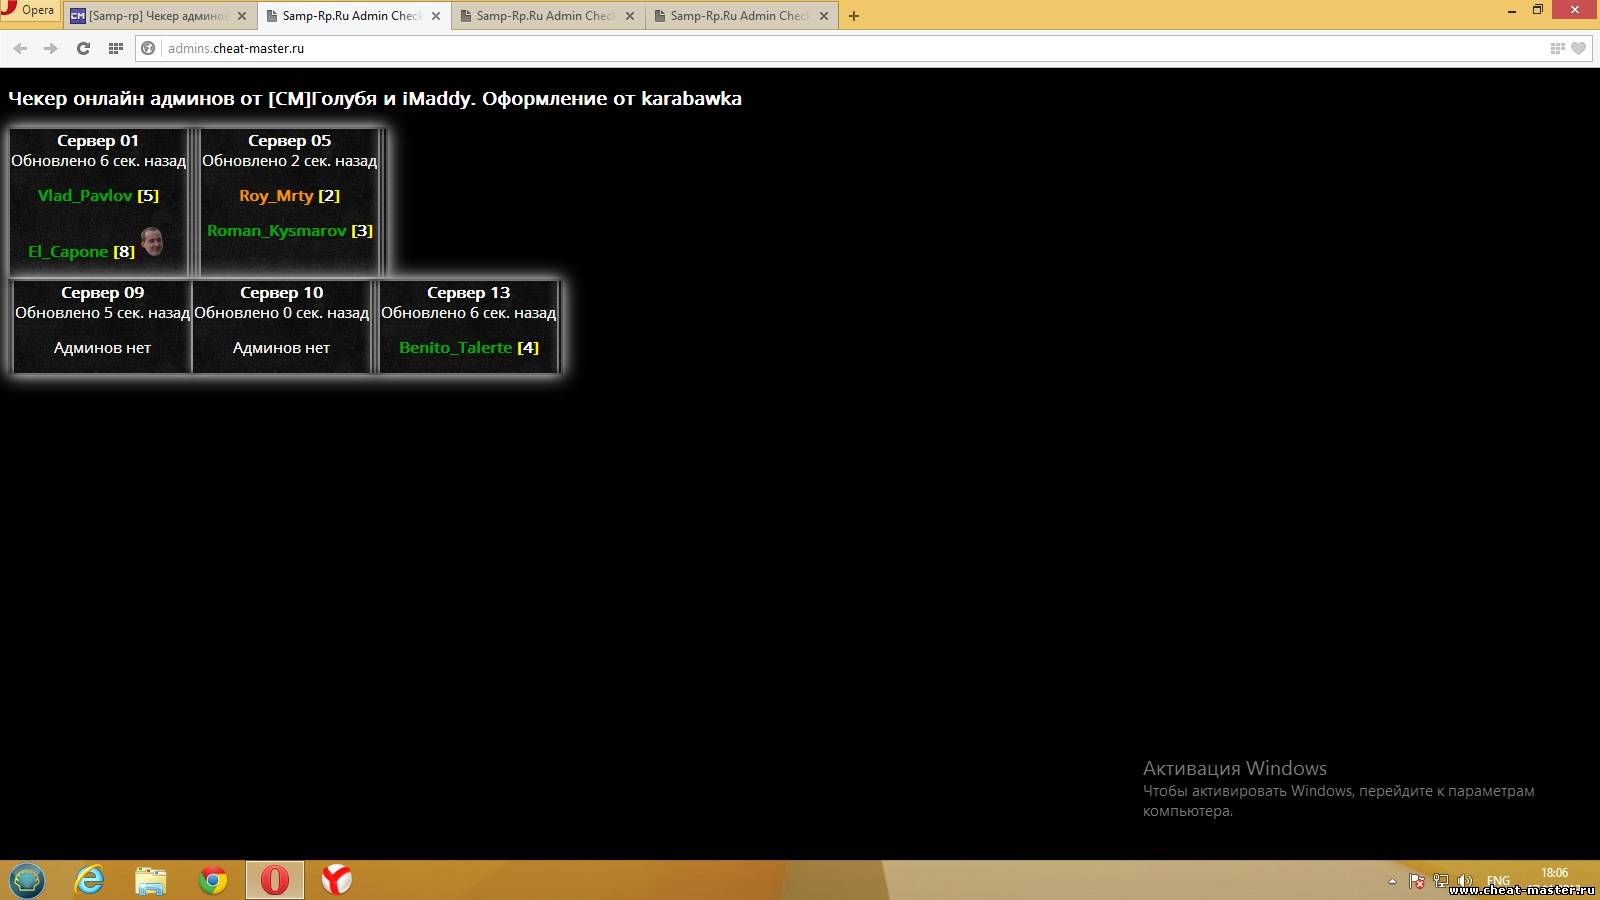Launch Google Chrome from taskbar
The height and width of the screenshot is (900, 1600).
[x=212, y=880]
